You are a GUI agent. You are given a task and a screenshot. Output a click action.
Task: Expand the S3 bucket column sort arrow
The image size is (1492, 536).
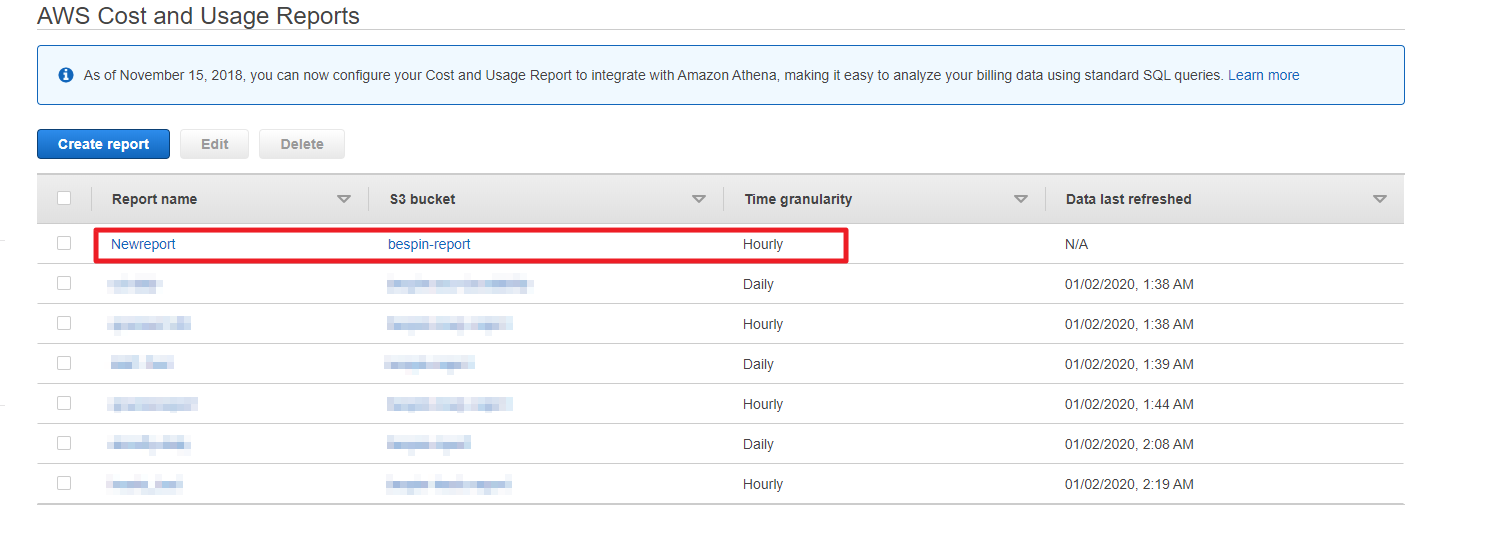[699, 199]
